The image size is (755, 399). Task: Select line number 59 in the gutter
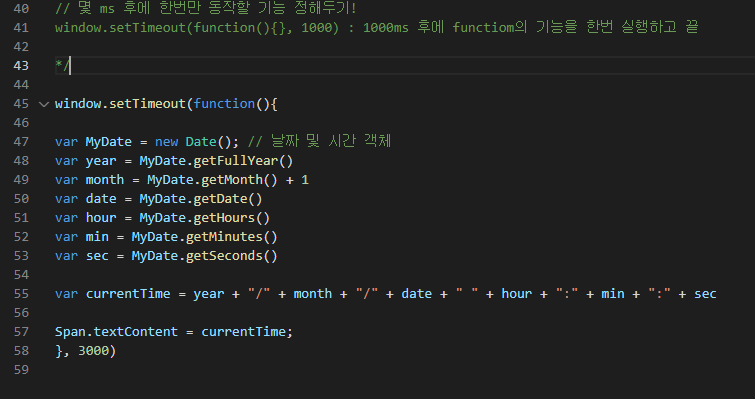click(21, 370)
